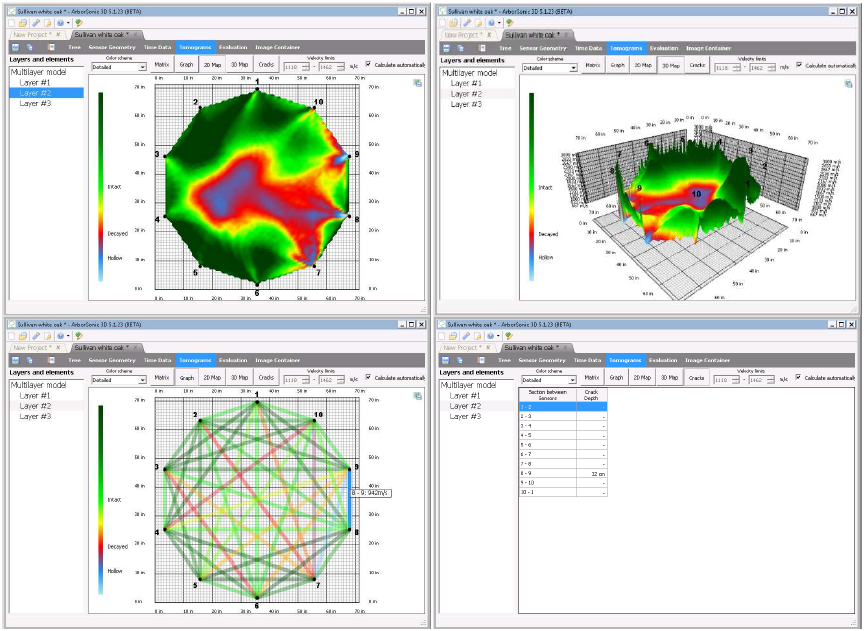Click the copy icon on the 3D map view
The width and height of the screenshot is (865, 631).
click(x=847, y=84)
